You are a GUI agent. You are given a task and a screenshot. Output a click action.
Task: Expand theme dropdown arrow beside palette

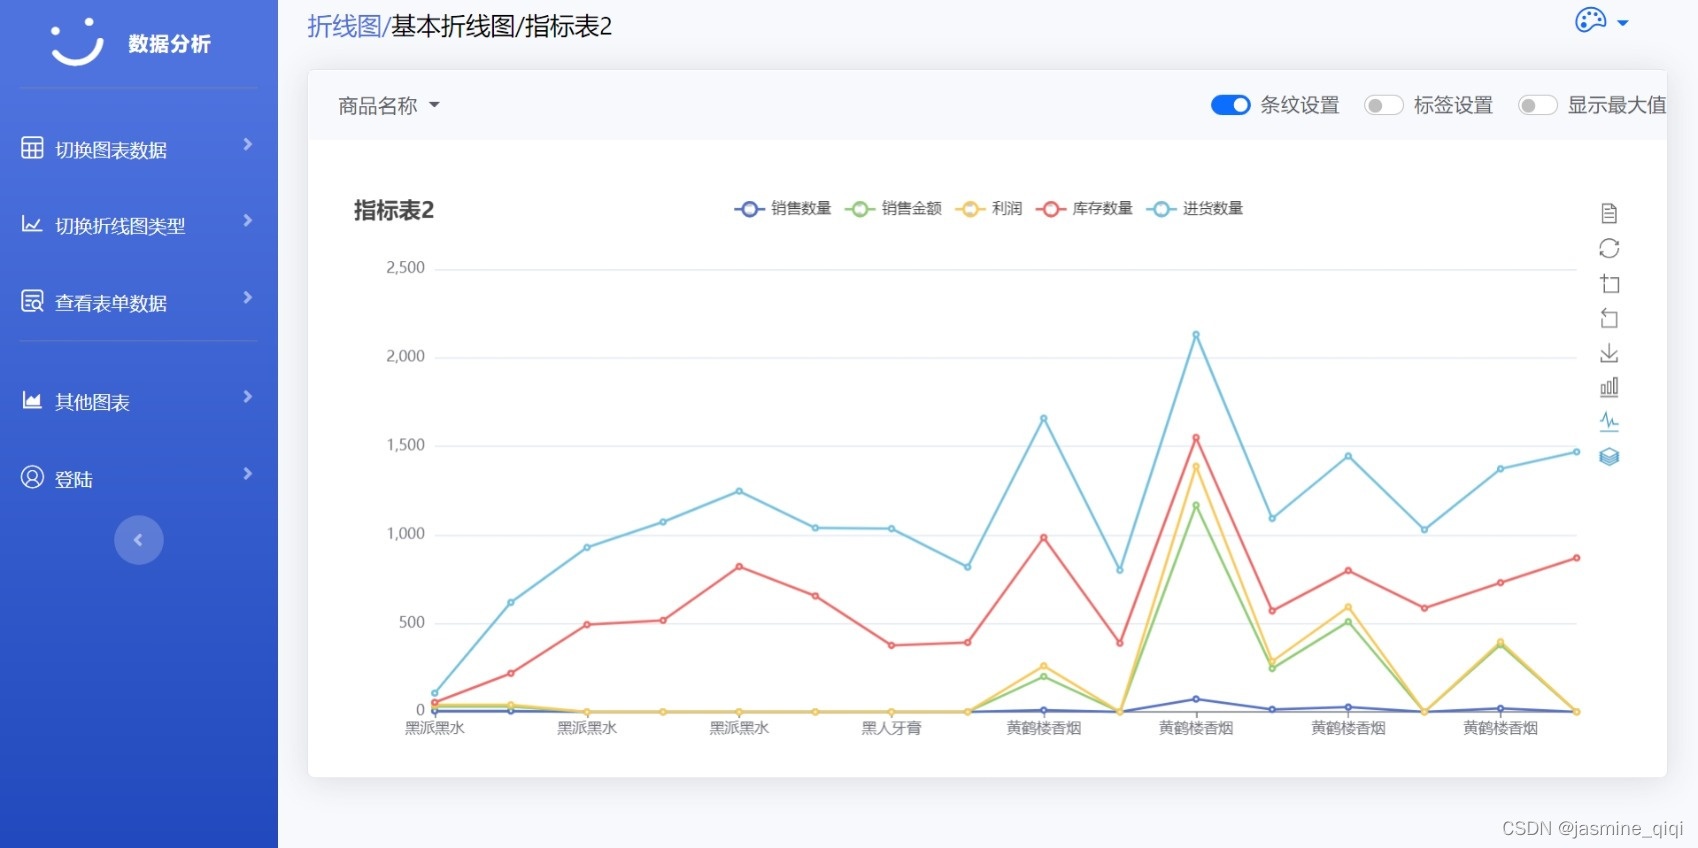point(1622,22)
